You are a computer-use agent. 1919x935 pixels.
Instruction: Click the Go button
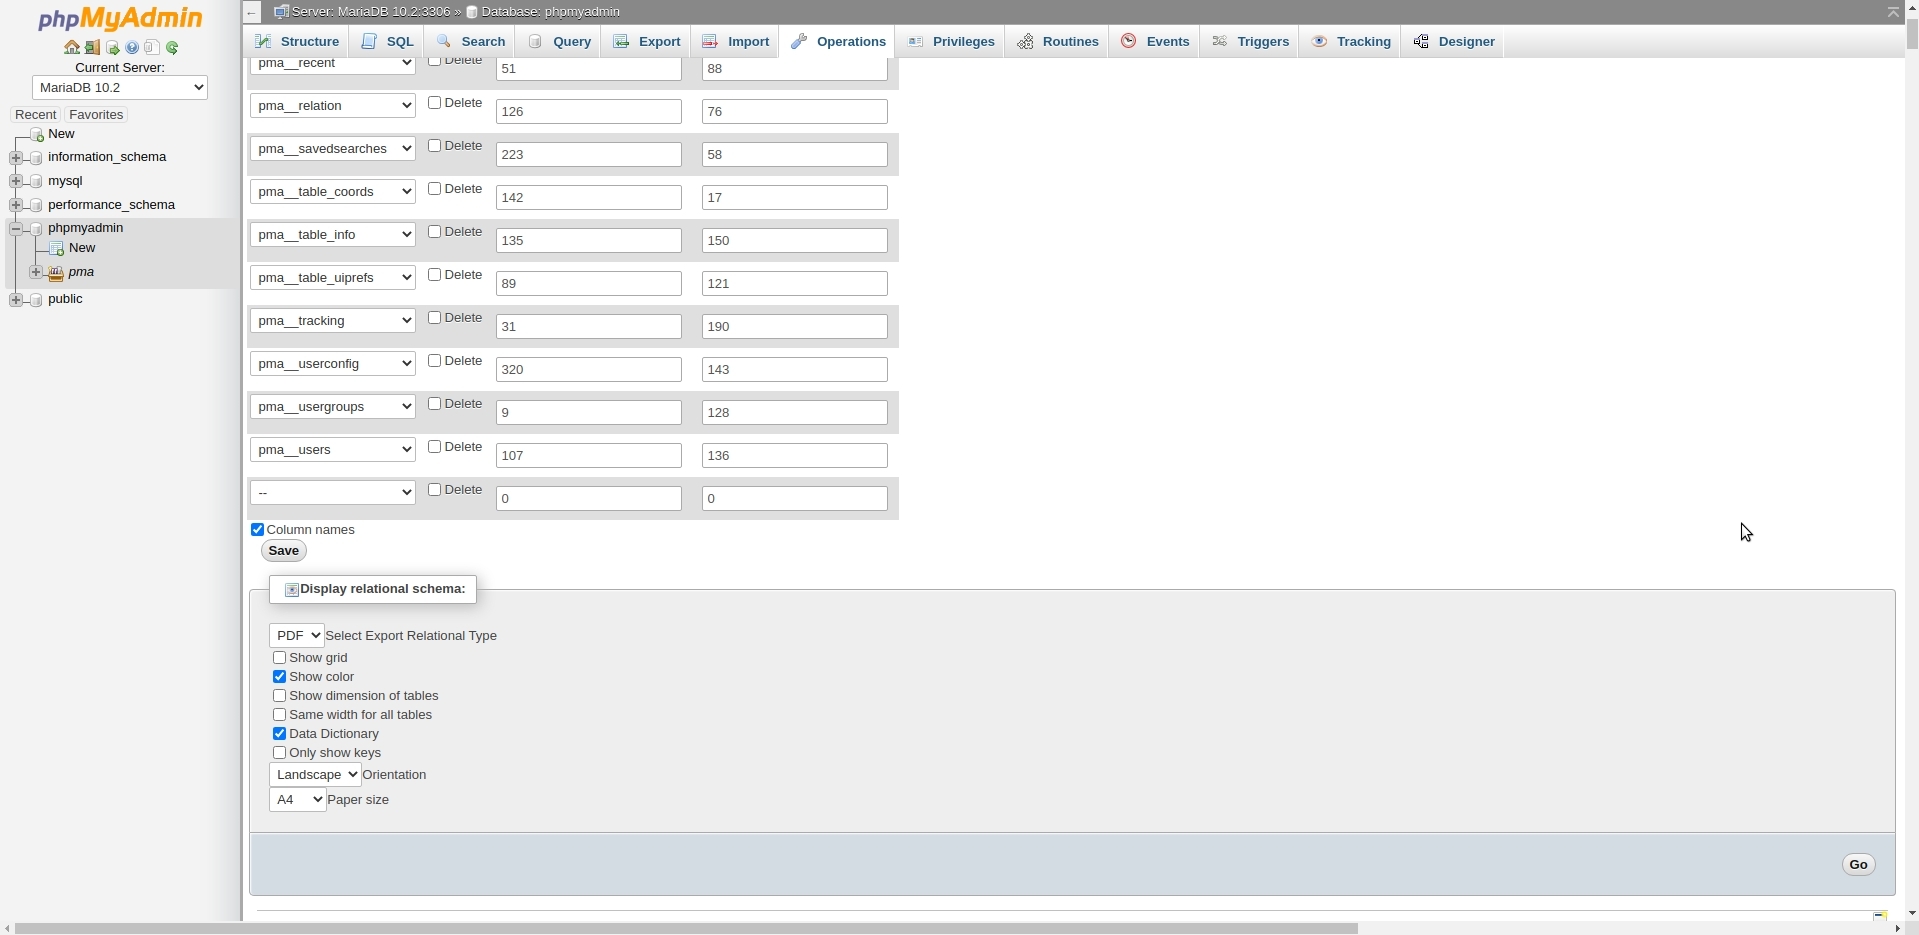click(x=1858, y=864)
